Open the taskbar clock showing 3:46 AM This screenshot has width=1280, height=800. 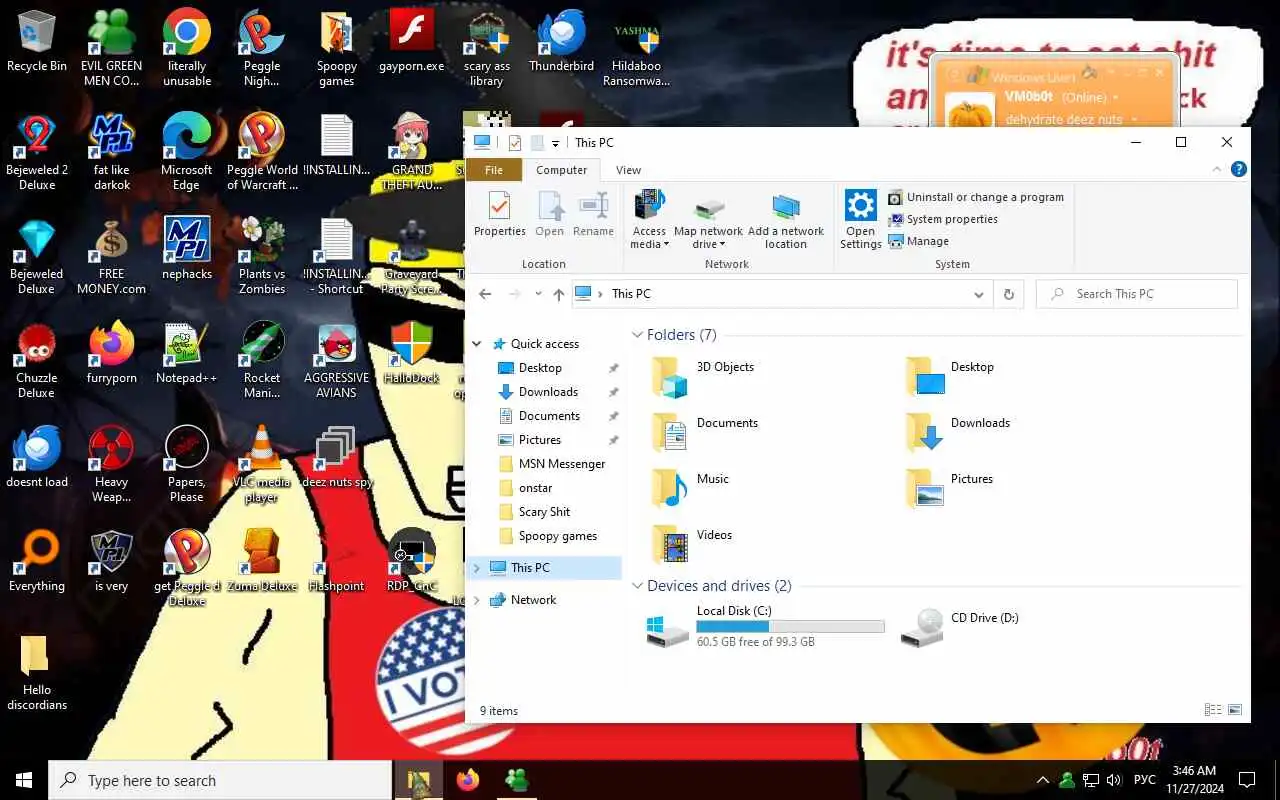pos(1193,780)
